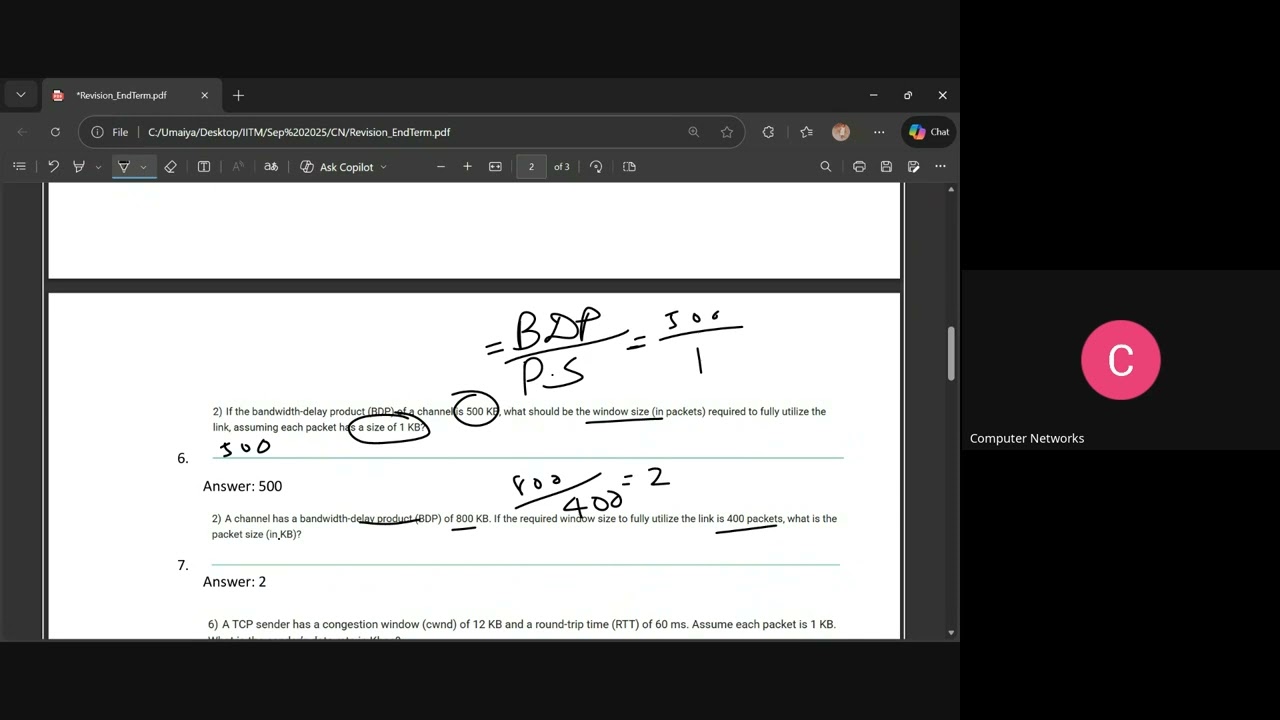Screen dimensions: 1280x720
Task: Open the Copilot Chat button
Action: click(929, 132)
